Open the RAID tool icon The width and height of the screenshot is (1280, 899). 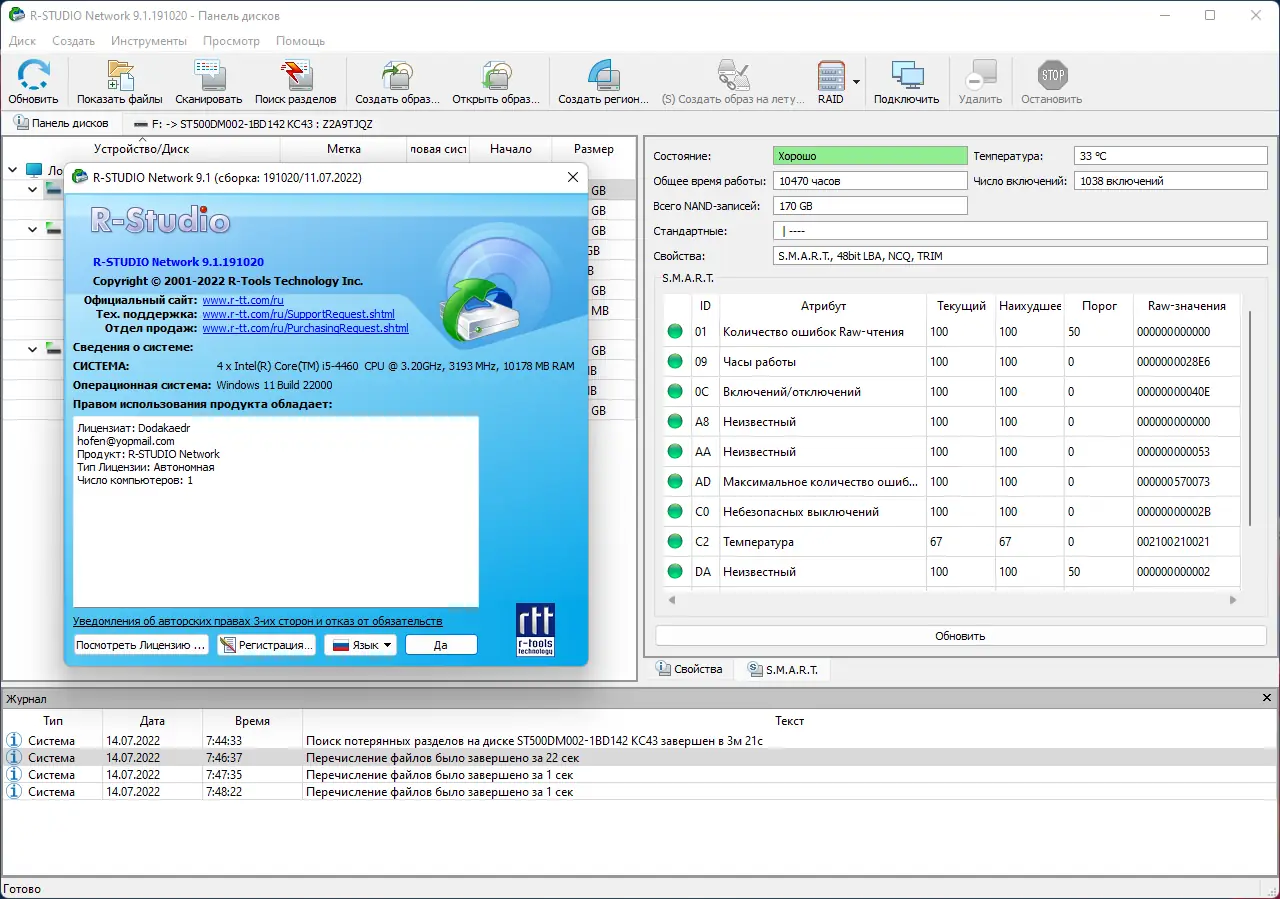(831, 75)
